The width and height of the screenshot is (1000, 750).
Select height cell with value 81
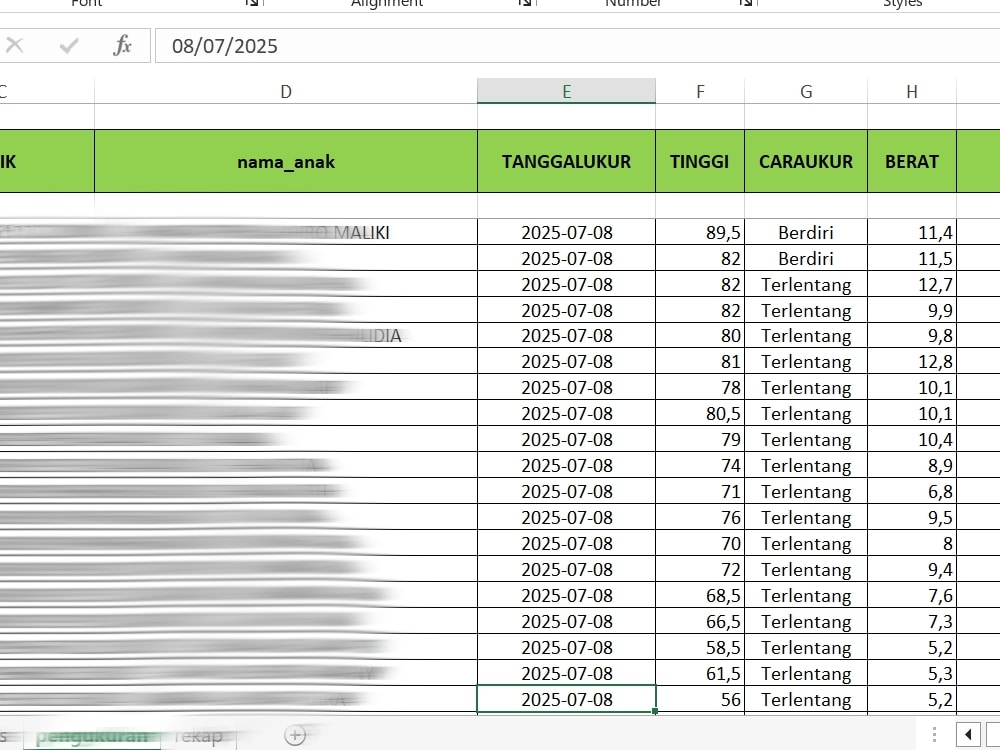[700, 362]
